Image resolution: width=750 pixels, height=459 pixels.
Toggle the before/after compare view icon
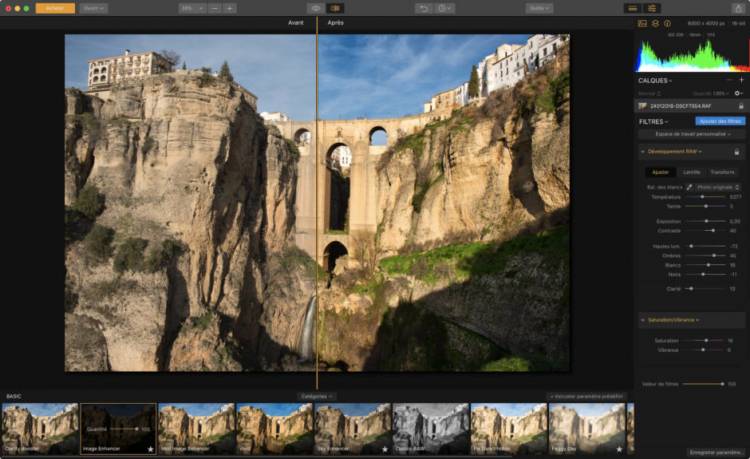click(336, 8)
